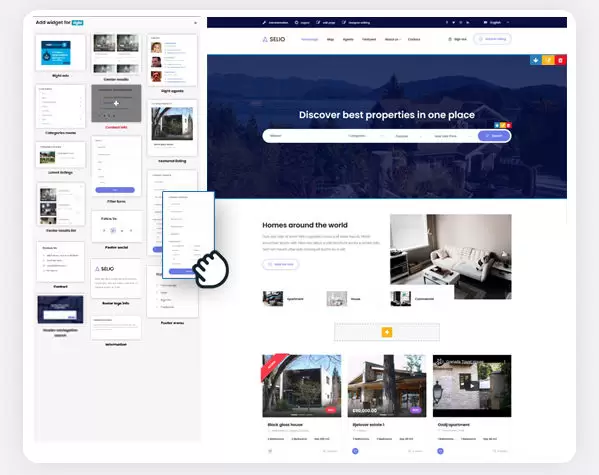Click the blue move-down arrow icon on hero
599x475 pixels.
(x=536, y=60)
